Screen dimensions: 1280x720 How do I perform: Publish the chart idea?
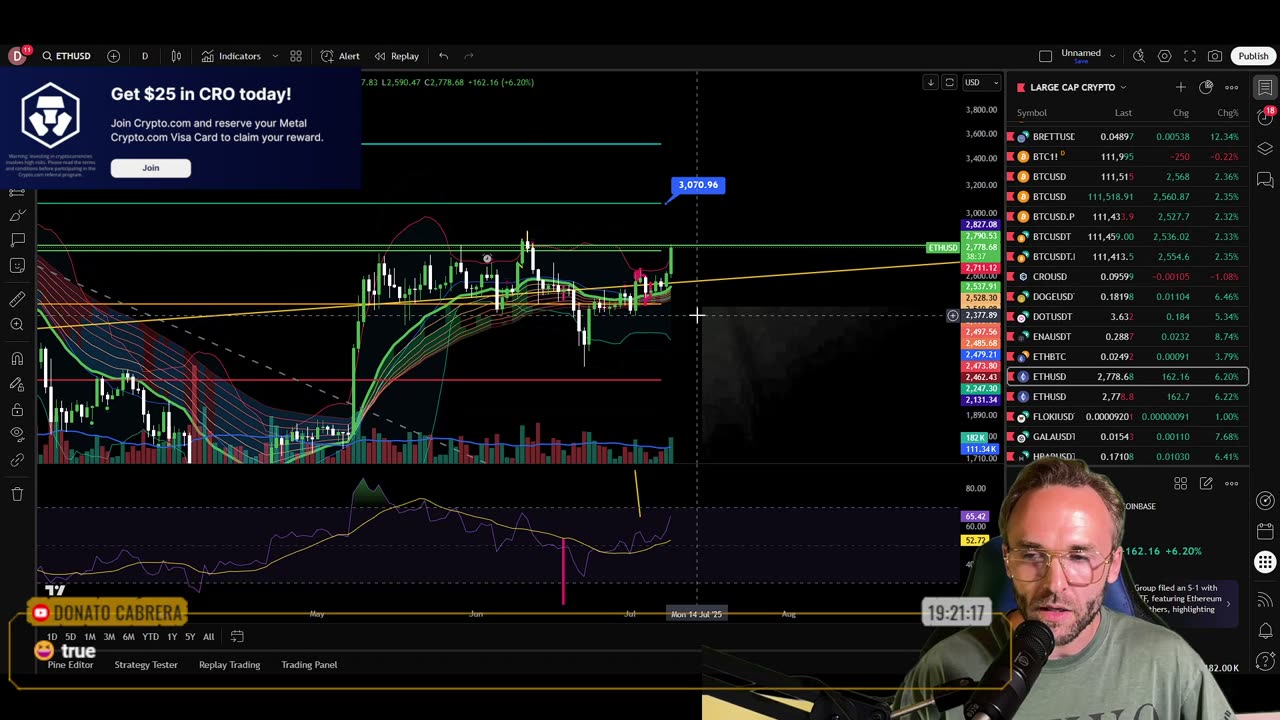click(x=1253, y=56)
